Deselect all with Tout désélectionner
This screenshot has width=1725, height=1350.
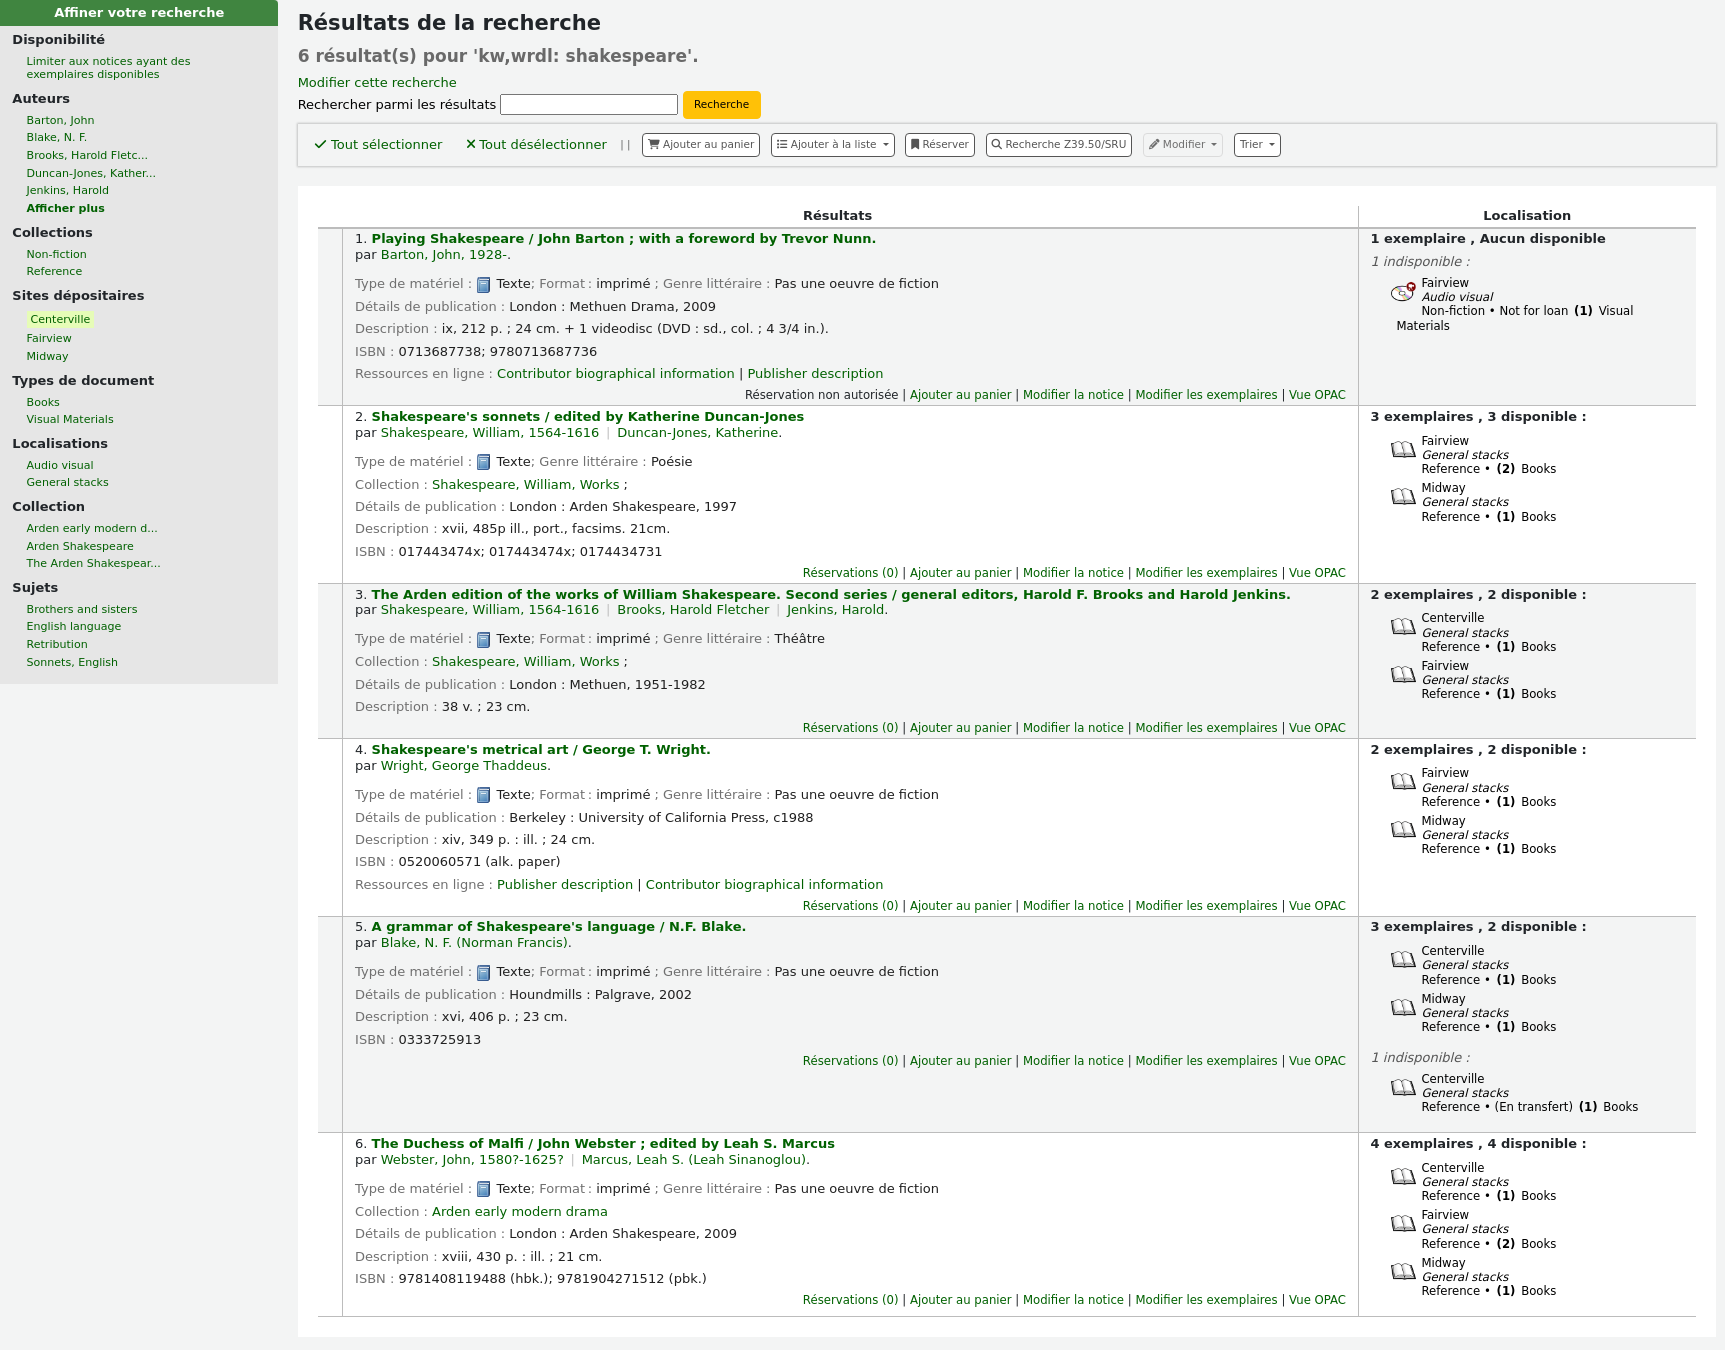[536, 145]
